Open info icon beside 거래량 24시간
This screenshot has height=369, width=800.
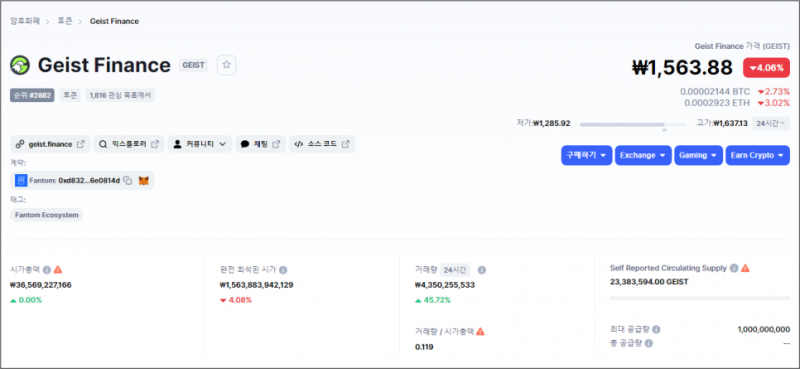[x=482, y=269]
